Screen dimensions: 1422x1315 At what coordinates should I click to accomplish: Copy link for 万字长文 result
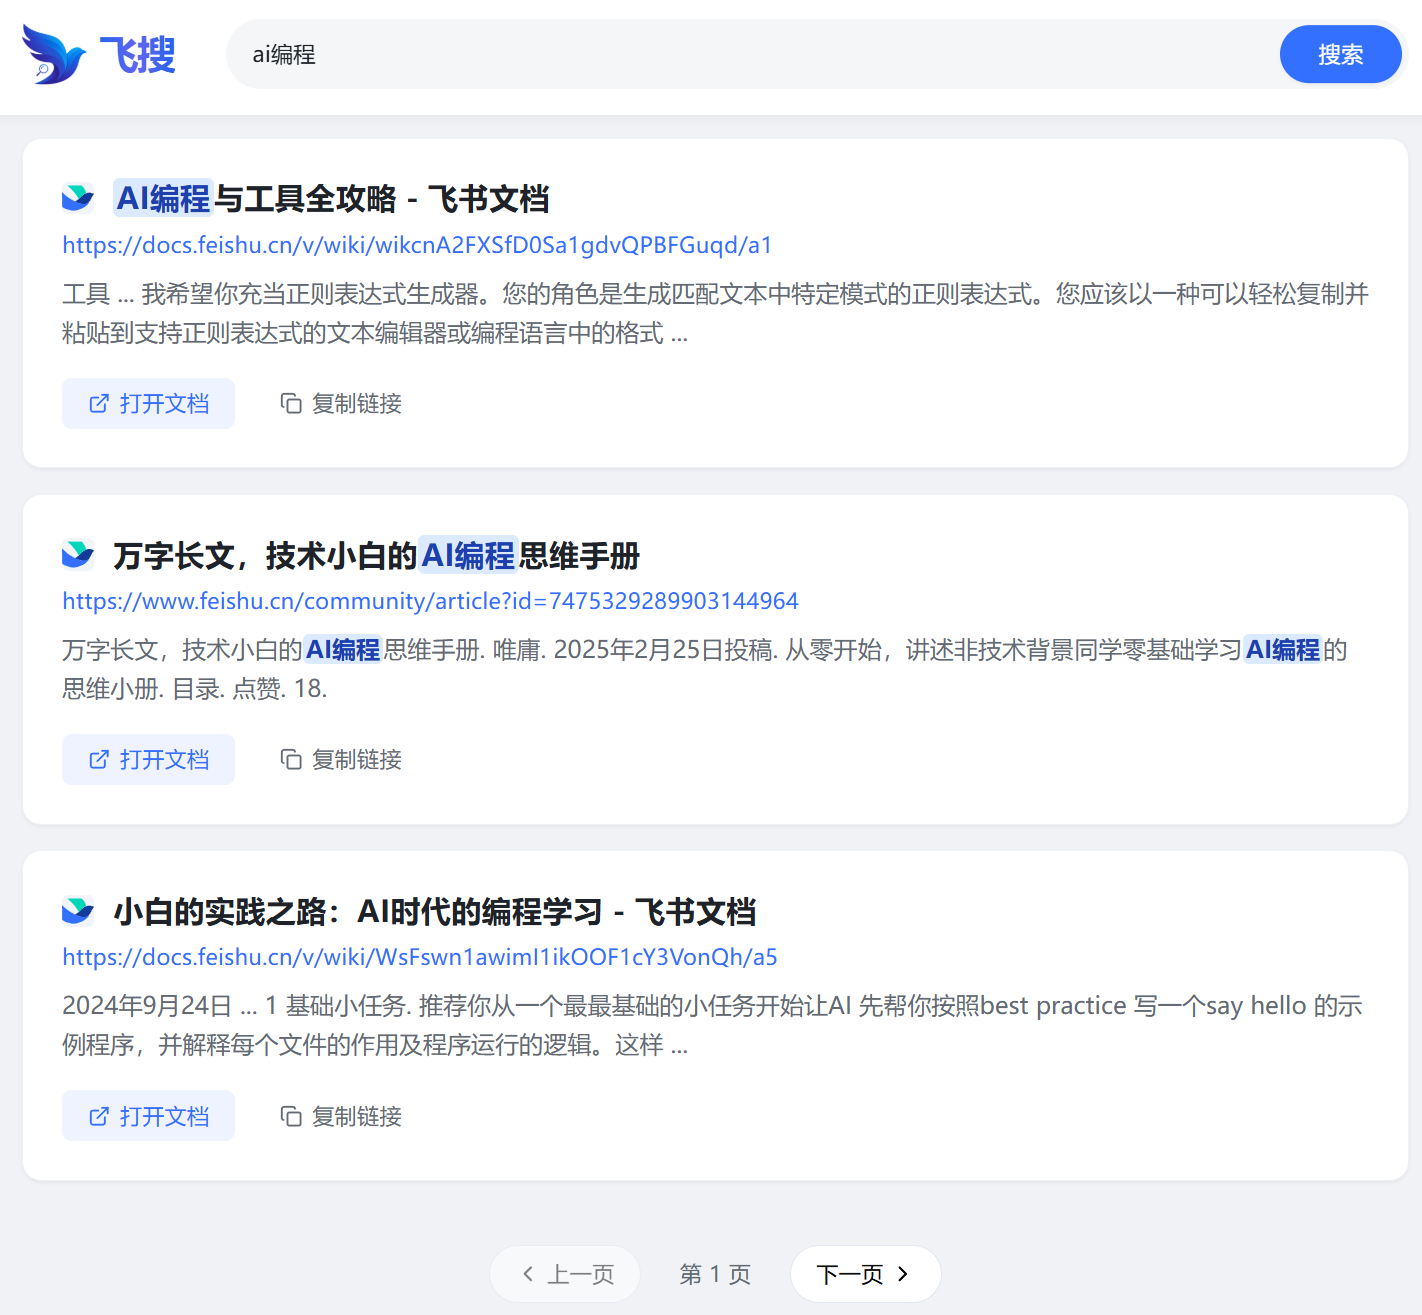point(341,759)
